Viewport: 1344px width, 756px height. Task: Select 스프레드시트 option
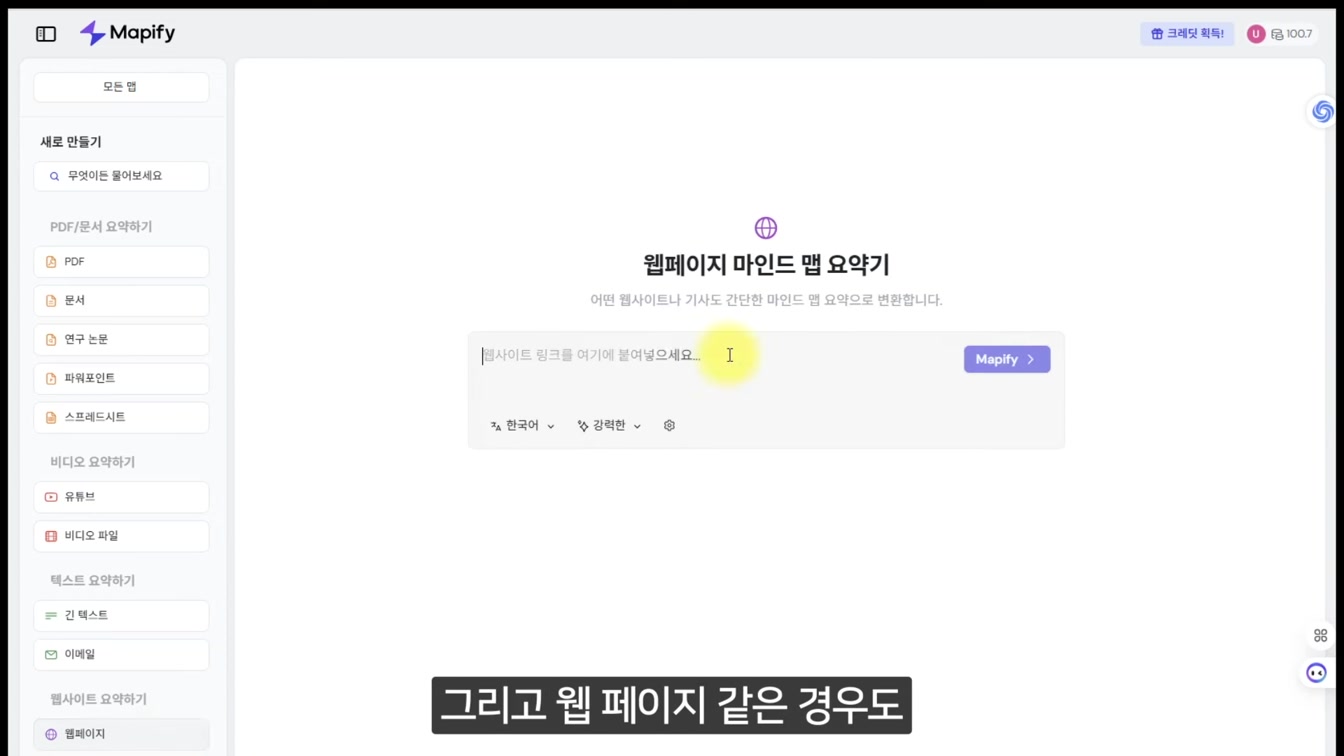pos(121,418)
